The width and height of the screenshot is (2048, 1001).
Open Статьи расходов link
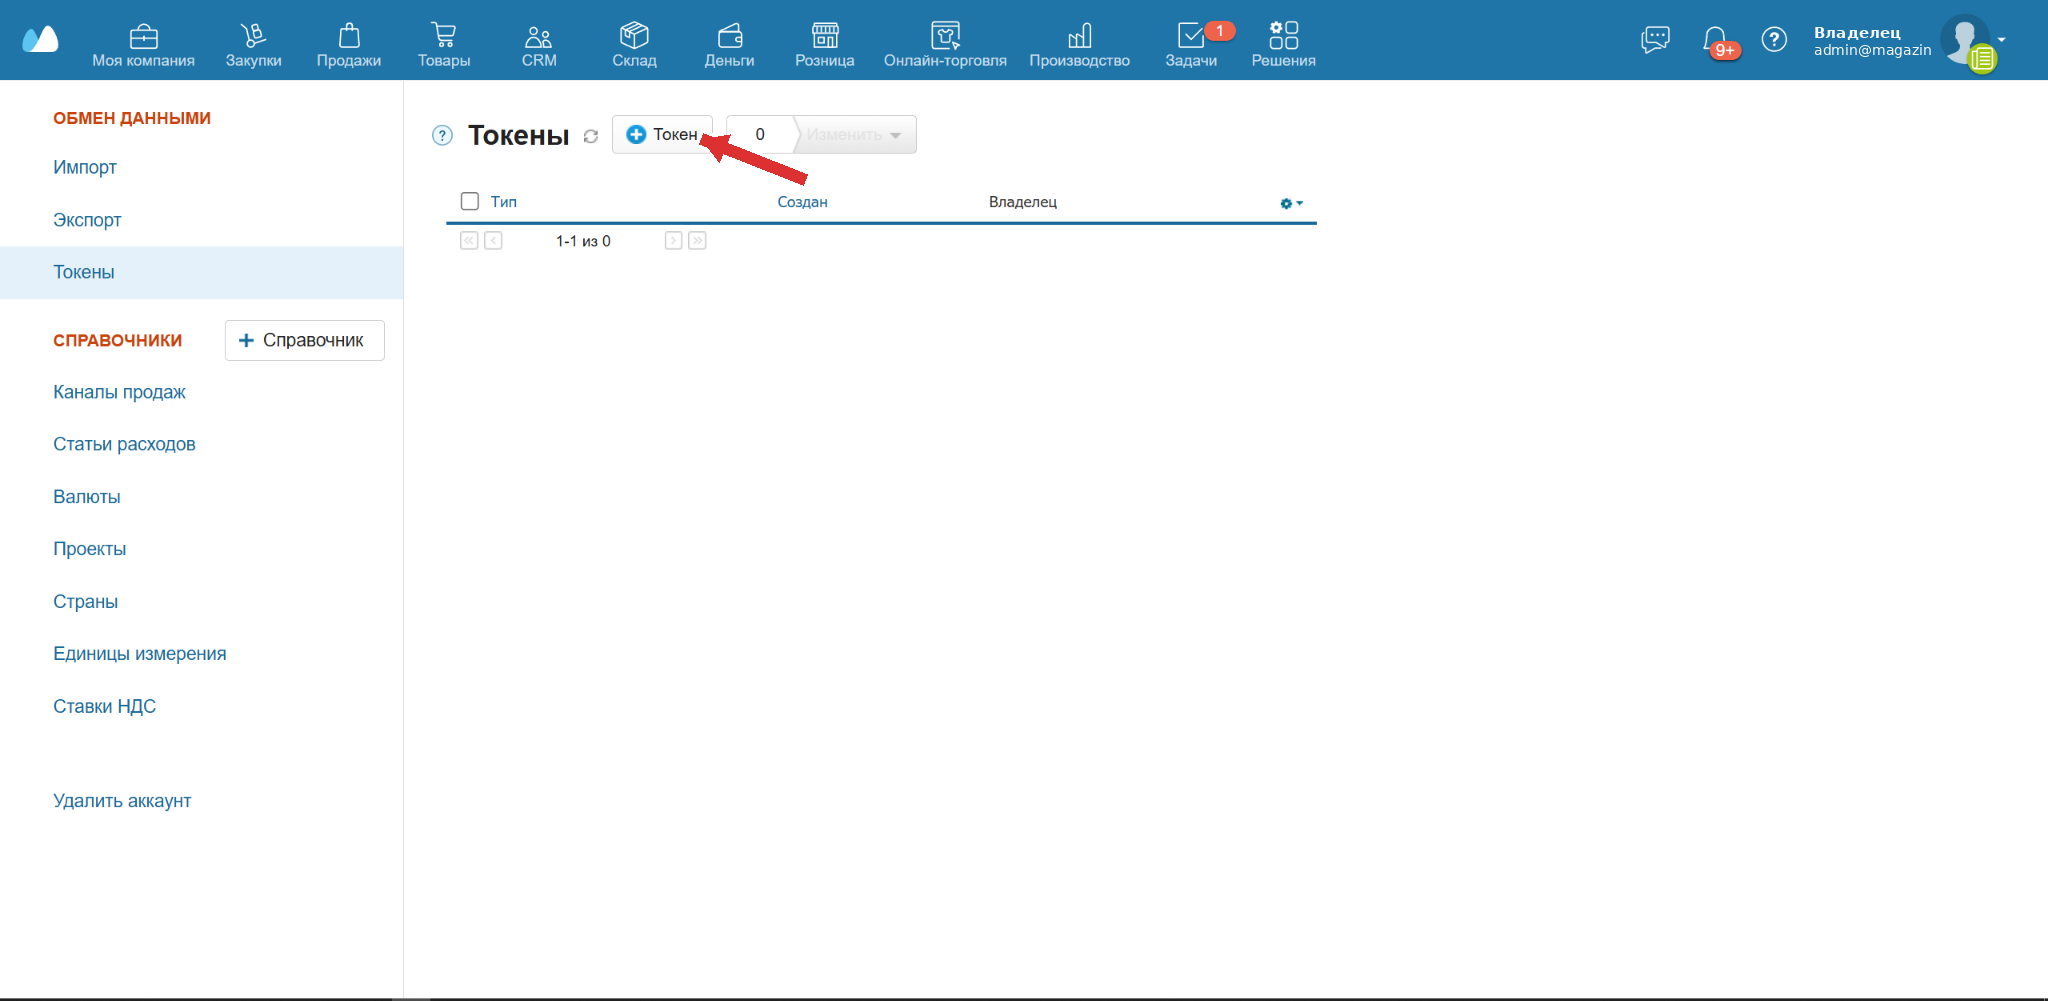(124, 444)
